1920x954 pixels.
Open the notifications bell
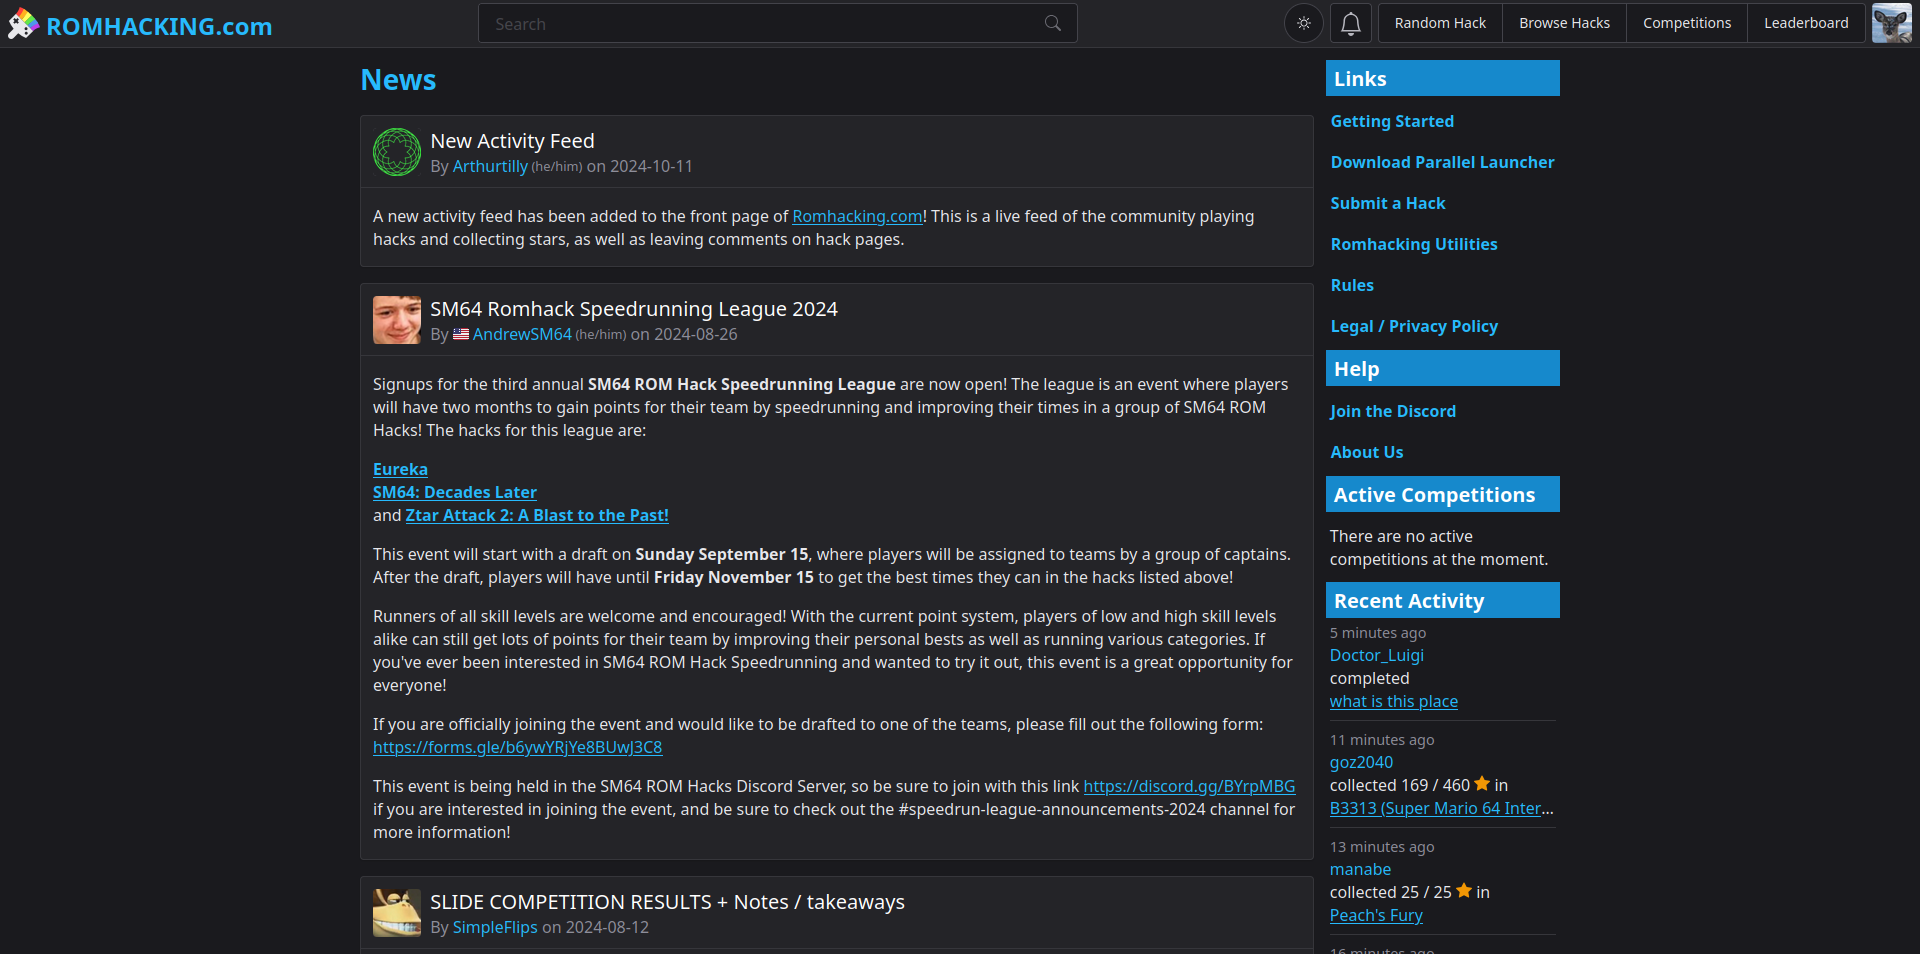(x=1350, y=23)
